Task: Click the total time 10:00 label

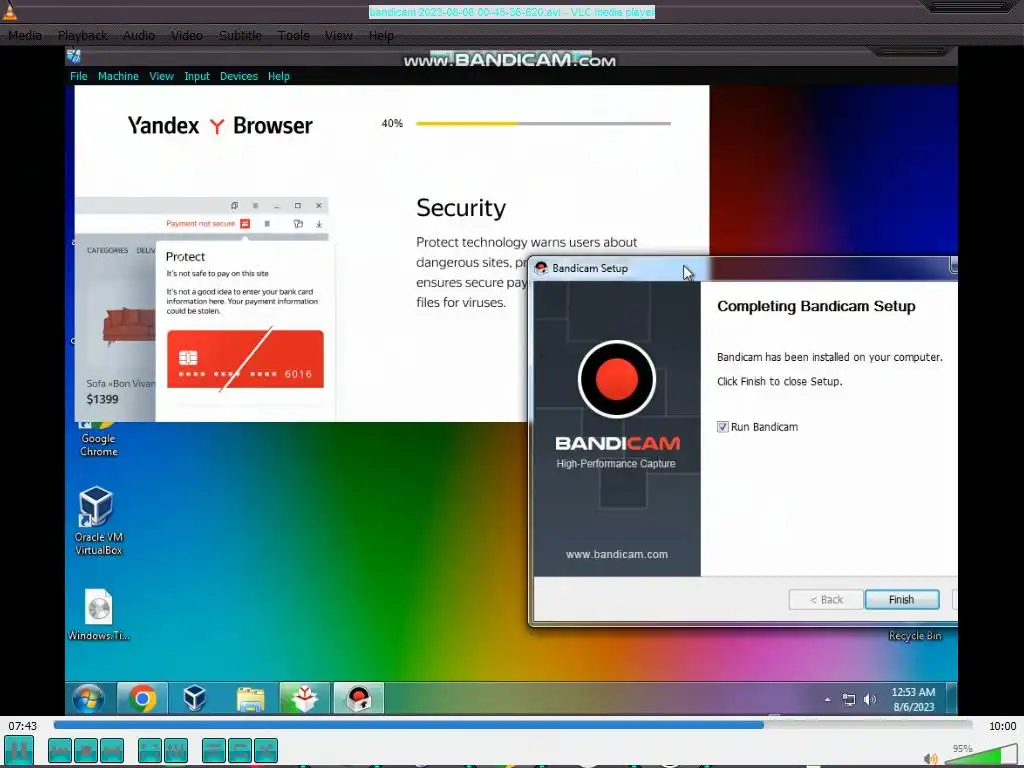Action: pos(1002,726)
